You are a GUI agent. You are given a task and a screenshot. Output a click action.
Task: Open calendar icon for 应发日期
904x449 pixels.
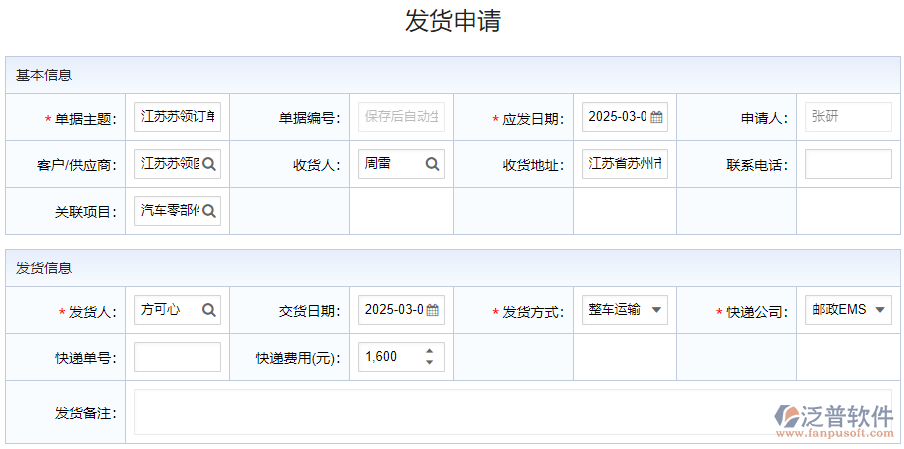(656, 117)
